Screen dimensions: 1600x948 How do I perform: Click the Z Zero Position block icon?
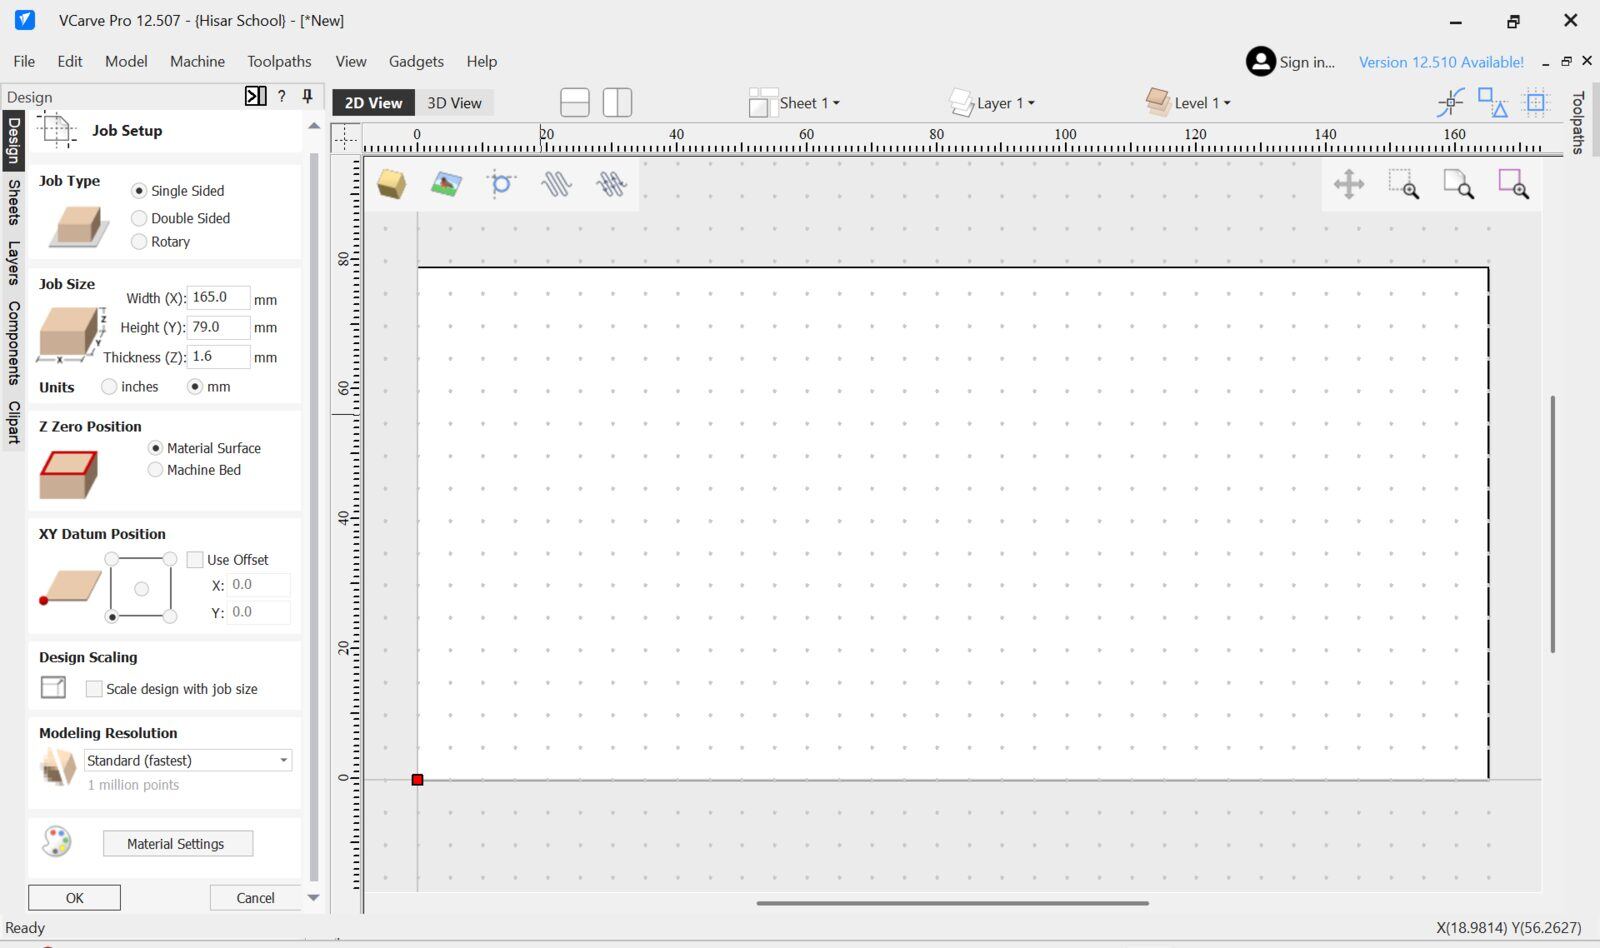(x=68, y=474)
